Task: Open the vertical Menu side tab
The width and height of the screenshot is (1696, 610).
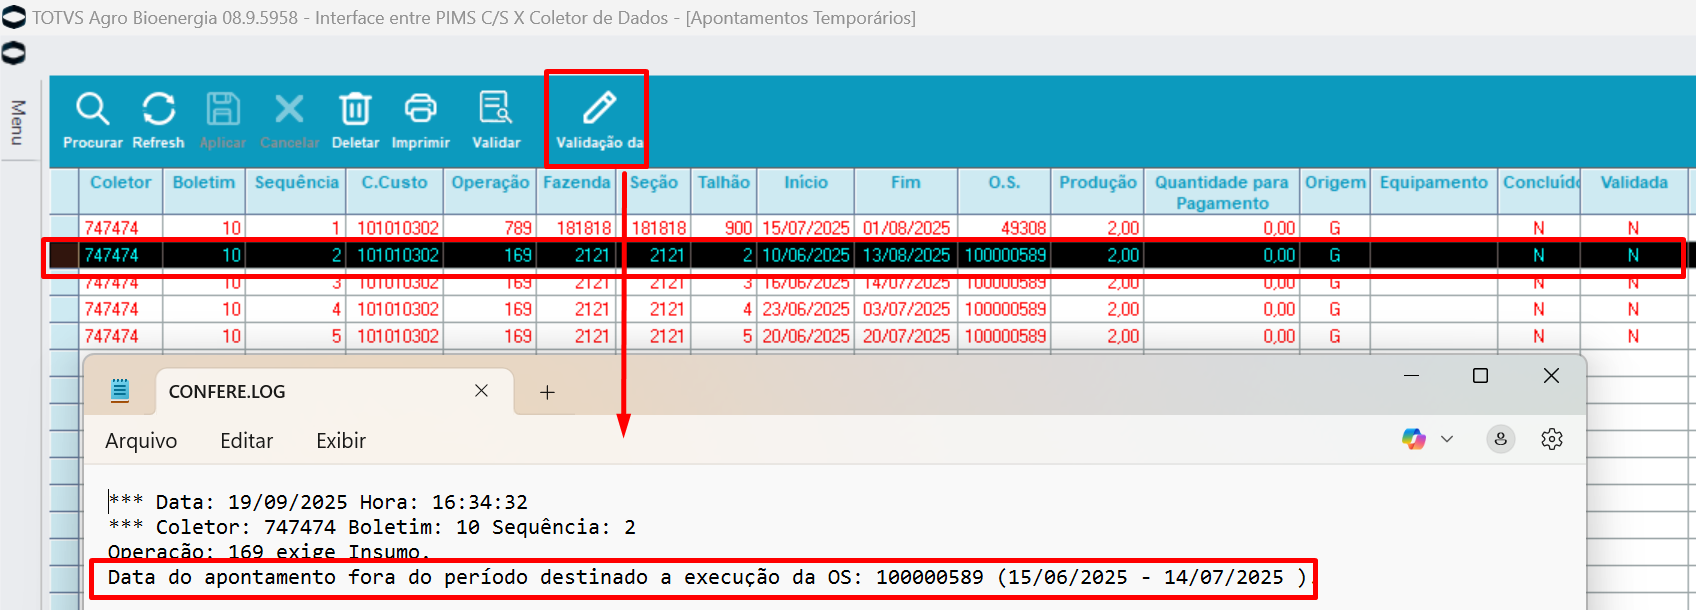Action: (x=17, y=122)
